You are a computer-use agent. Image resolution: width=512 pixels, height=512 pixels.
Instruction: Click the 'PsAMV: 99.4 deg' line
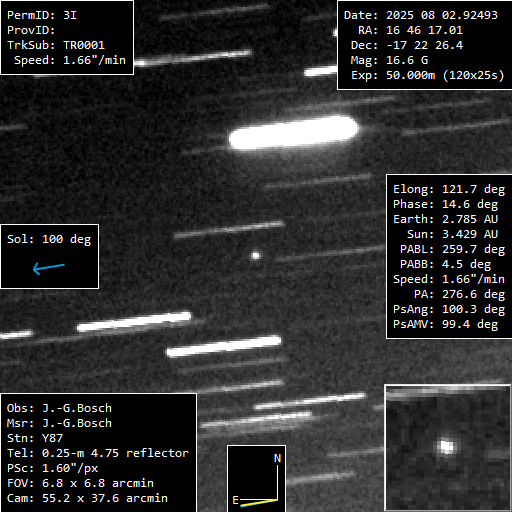445,324
